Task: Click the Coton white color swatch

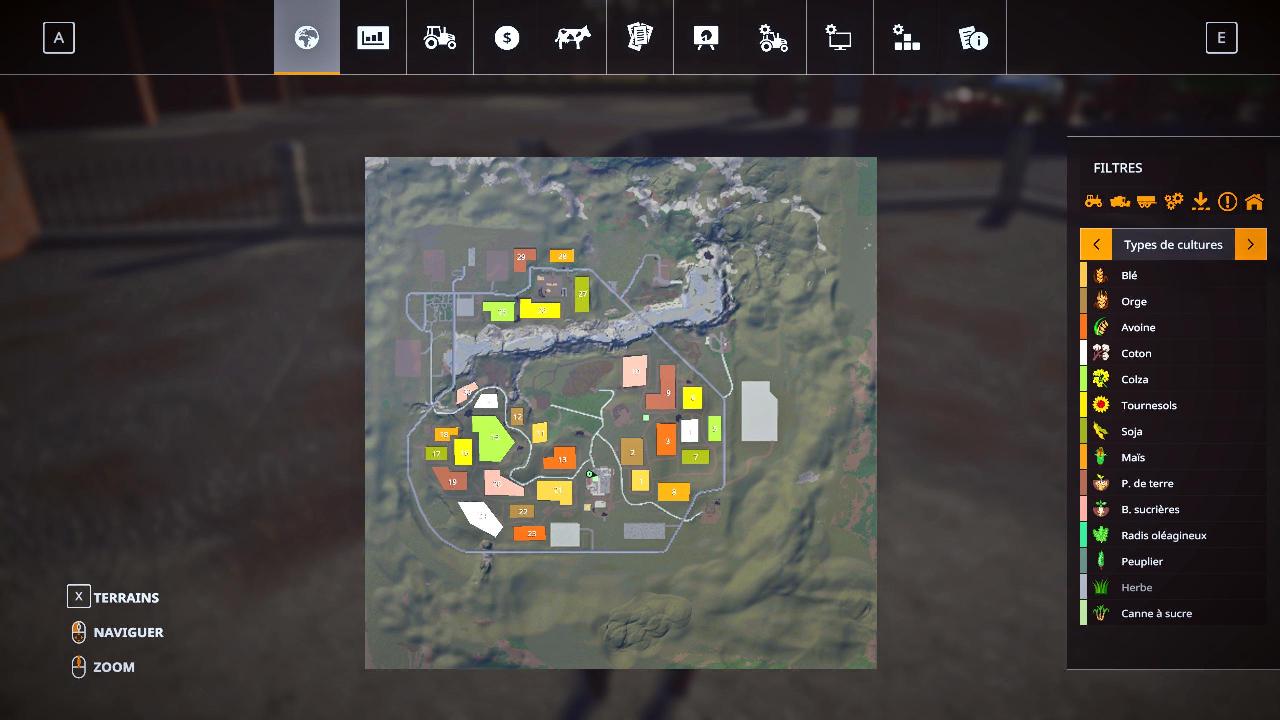Action: 1083,353
